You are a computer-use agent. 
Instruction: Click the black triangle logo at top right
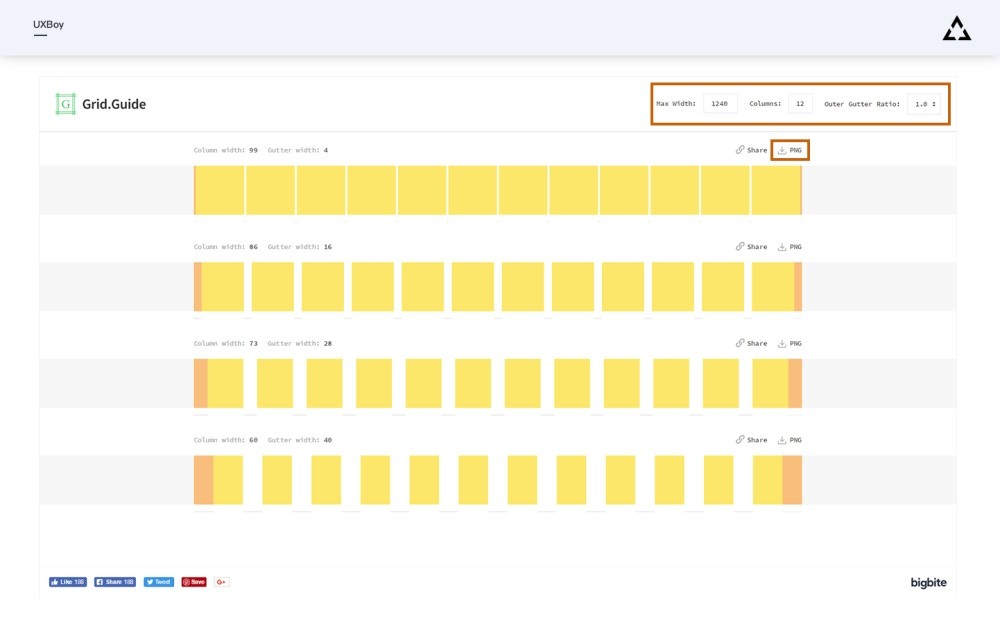pyautogui.click(x=956, y=29)
